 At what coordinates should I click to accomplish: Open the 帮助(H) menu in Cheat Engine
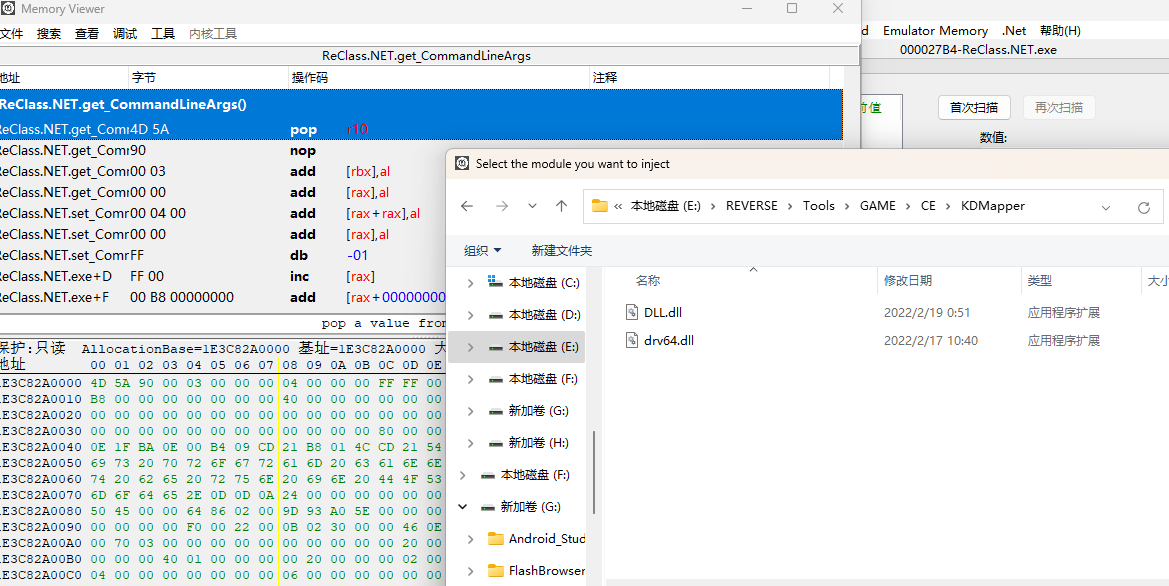tap(1061, 31)
